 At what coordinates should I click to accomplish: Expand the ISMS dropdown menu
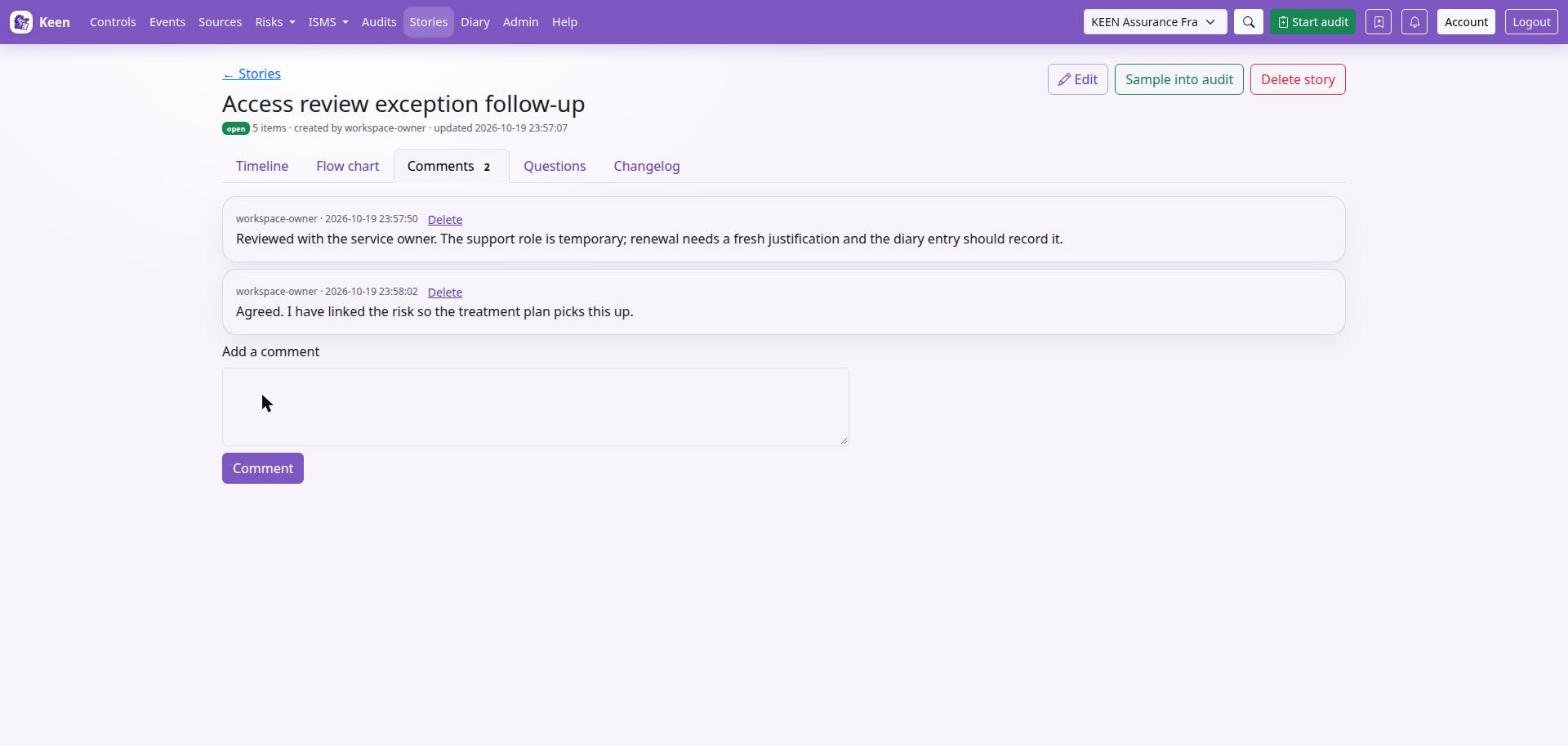click(328, 22)
